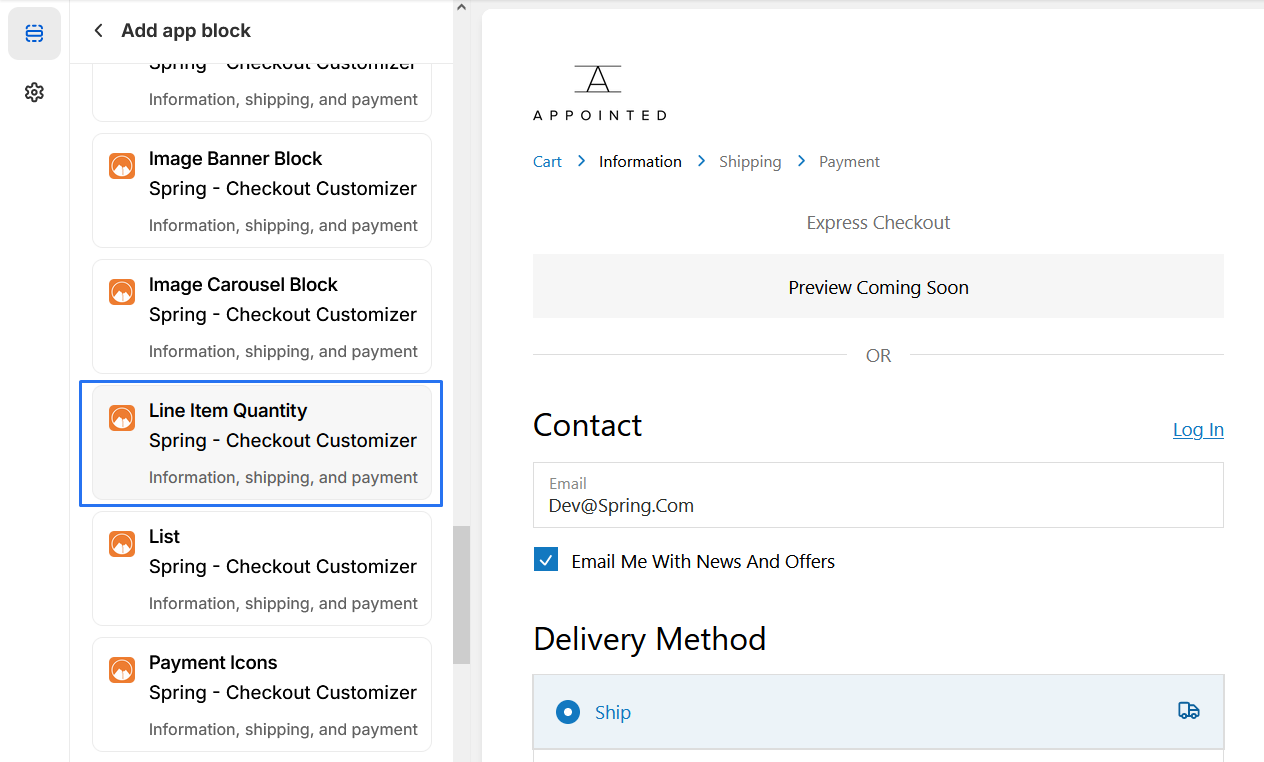Click the Image Banner Block app icon
Screen dimensions: 1264x762
pos(122,167)
